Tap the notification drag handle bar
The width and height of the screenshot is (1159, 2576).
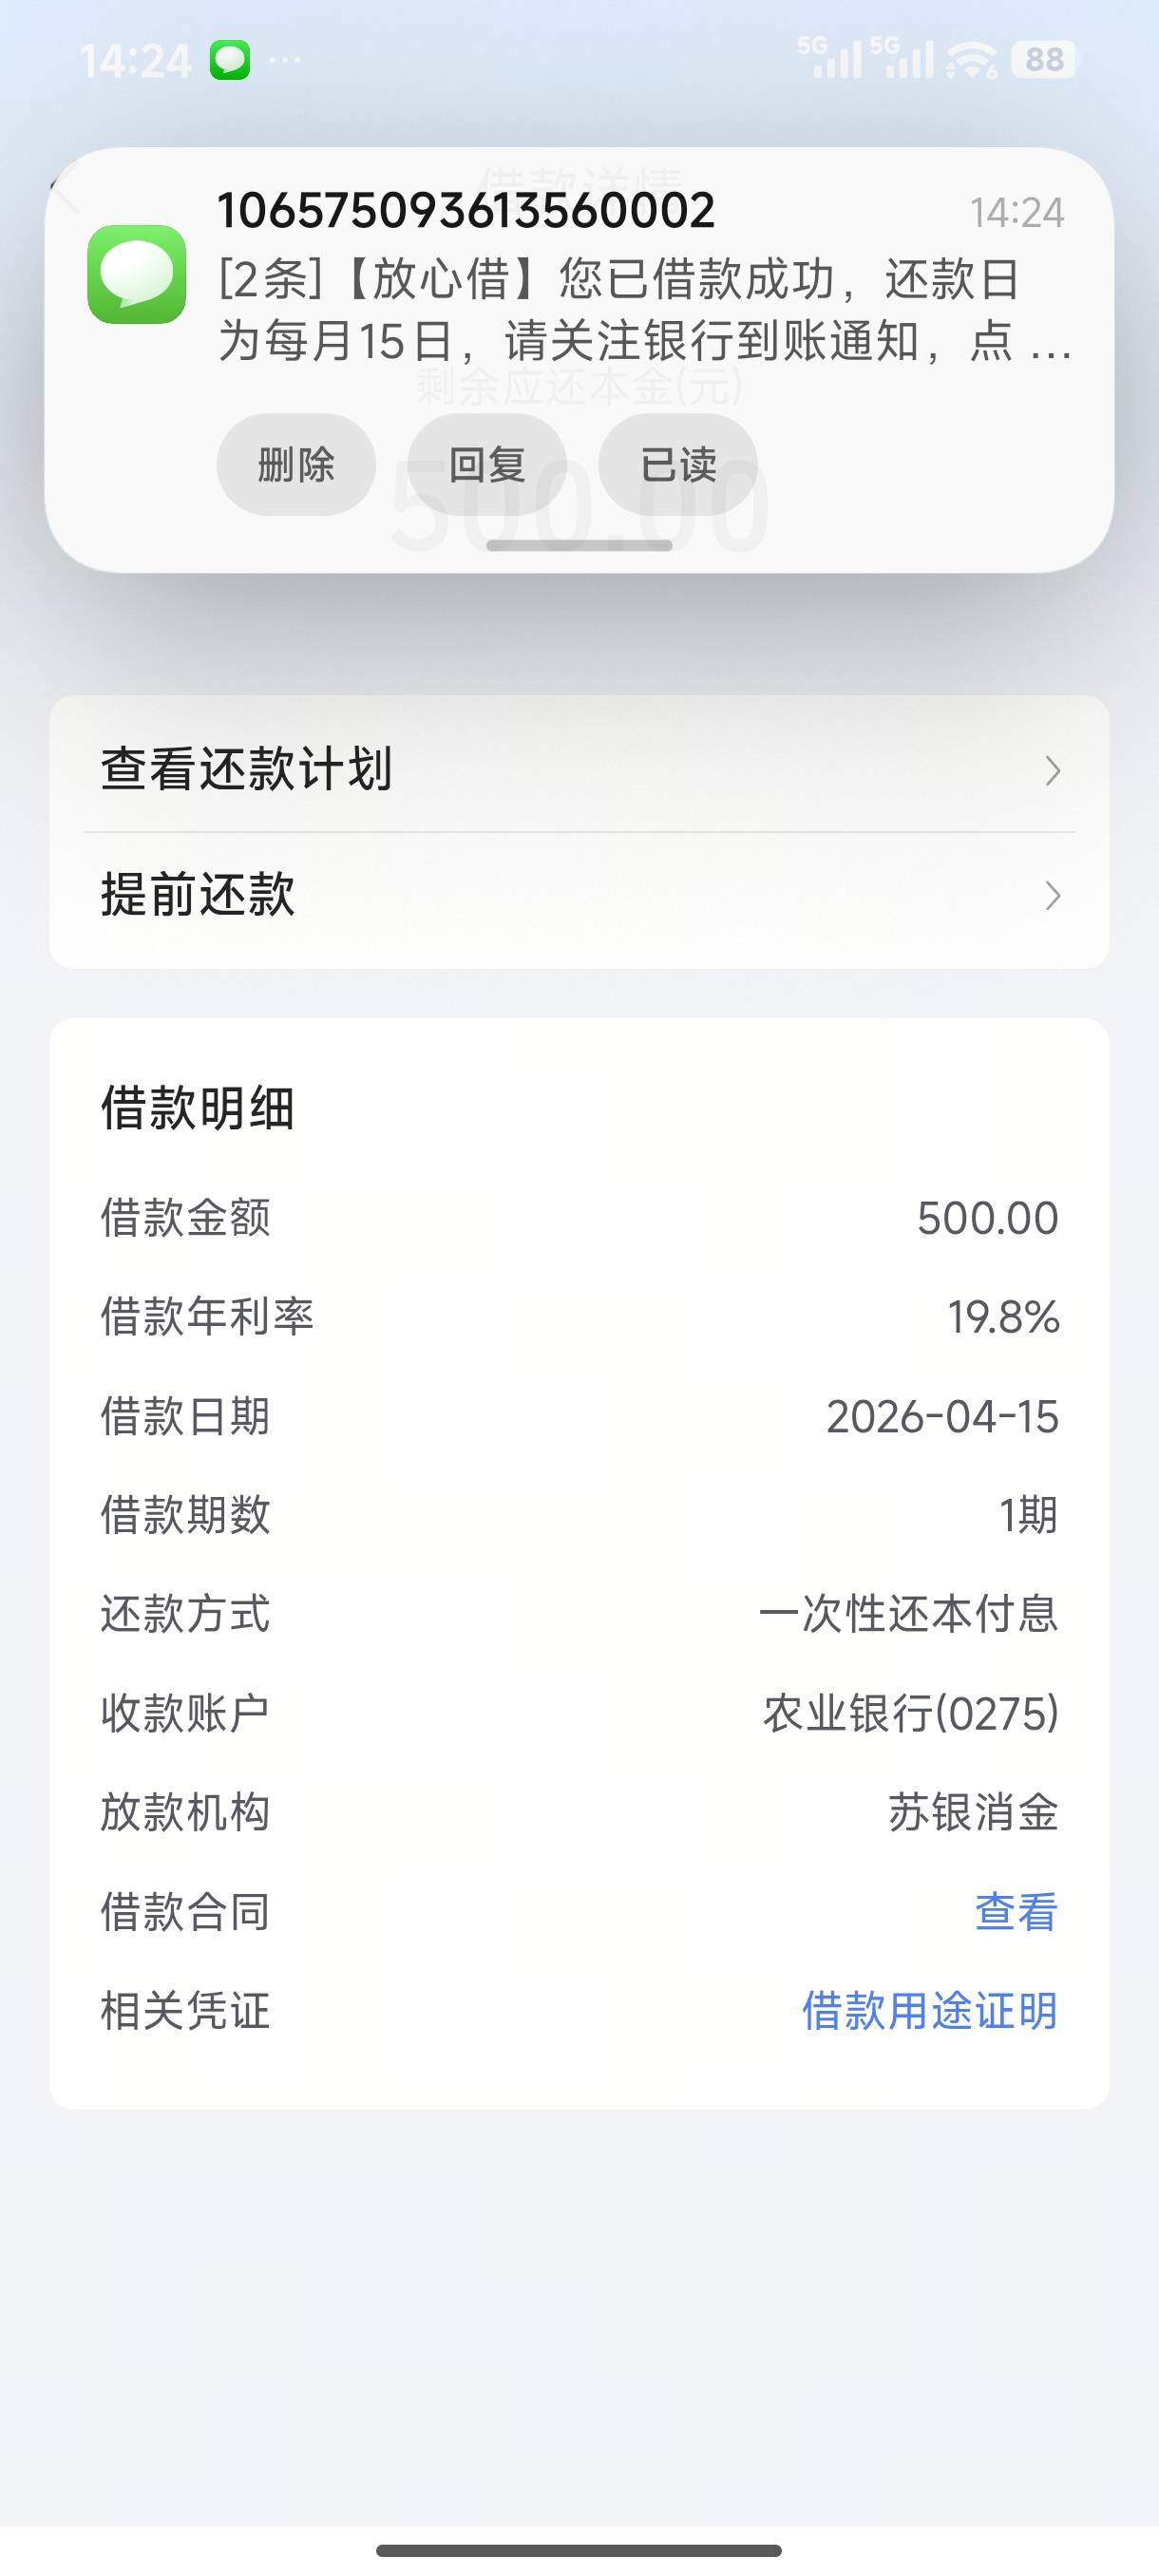coord(579,546)
